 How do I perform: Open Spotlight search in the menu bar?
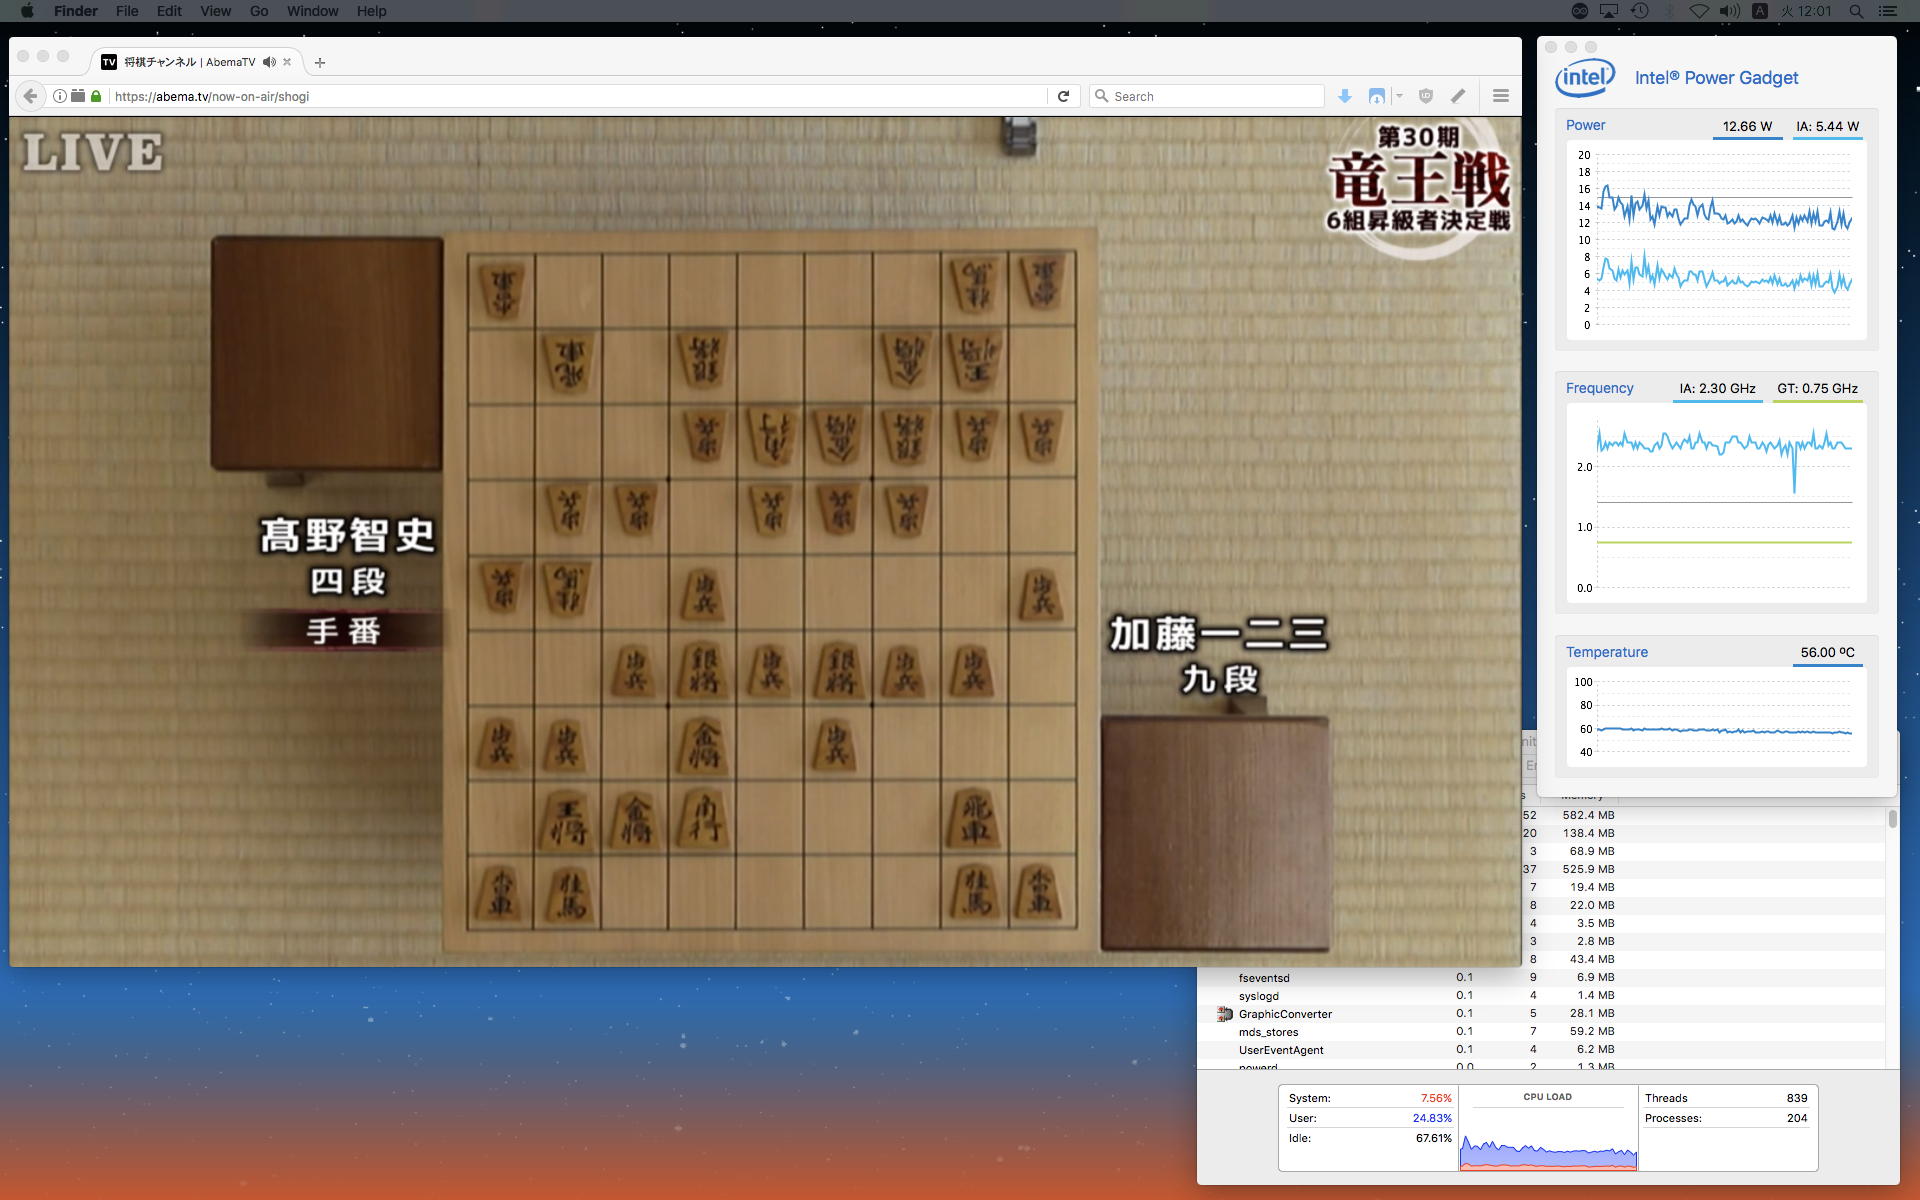pyautogui.click(x=1856, y=11)
